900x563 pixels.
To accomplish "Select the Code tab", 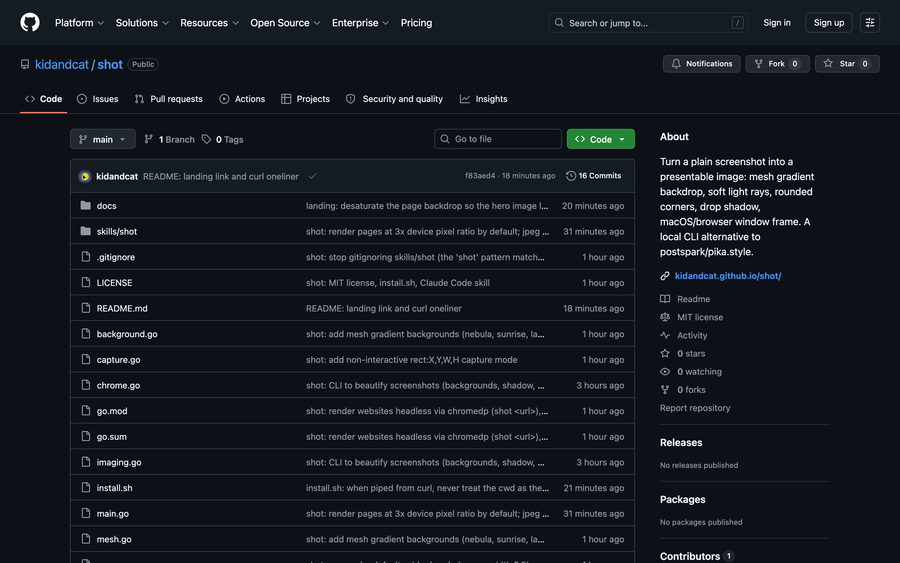I will coord(44,99).
